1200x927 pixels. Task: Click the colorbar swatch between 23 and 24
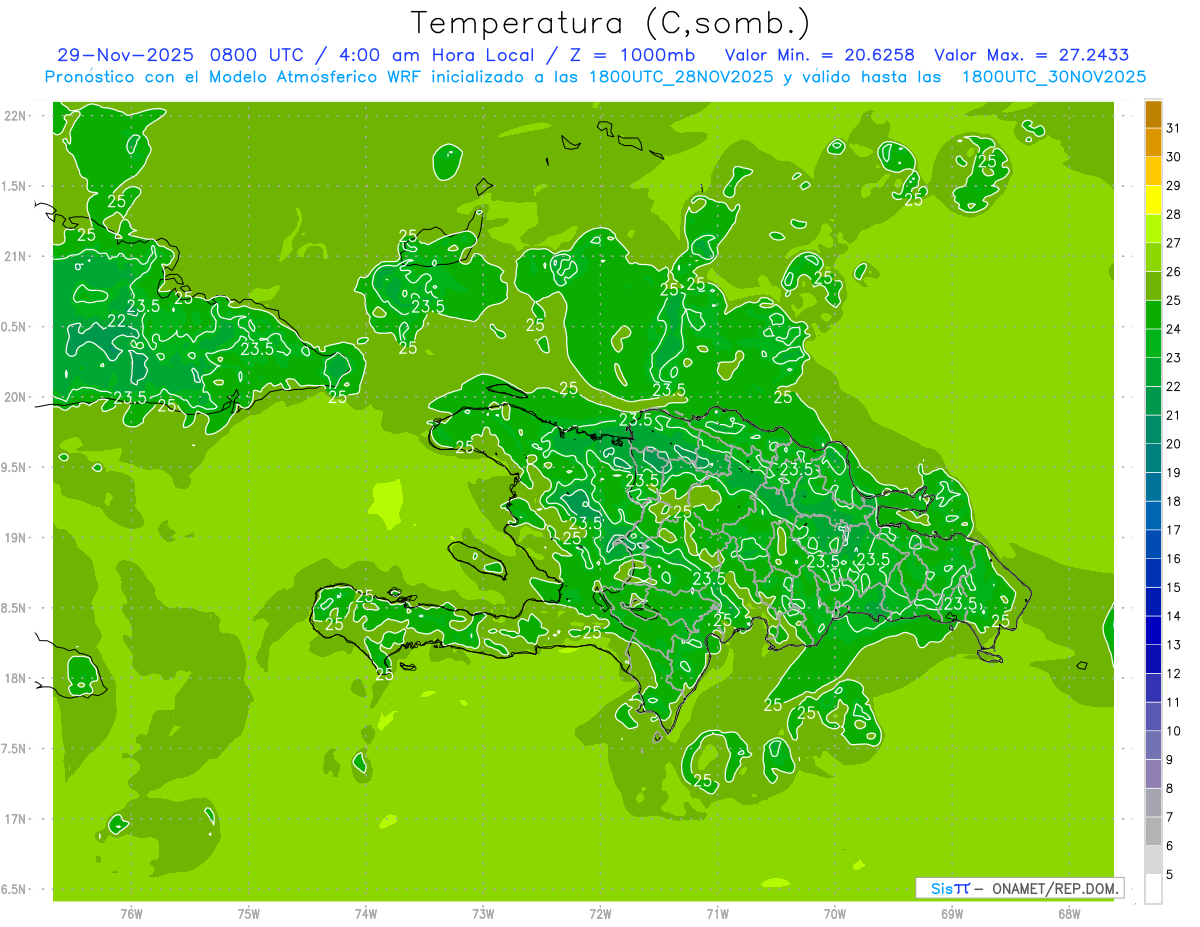[1153, 344]
